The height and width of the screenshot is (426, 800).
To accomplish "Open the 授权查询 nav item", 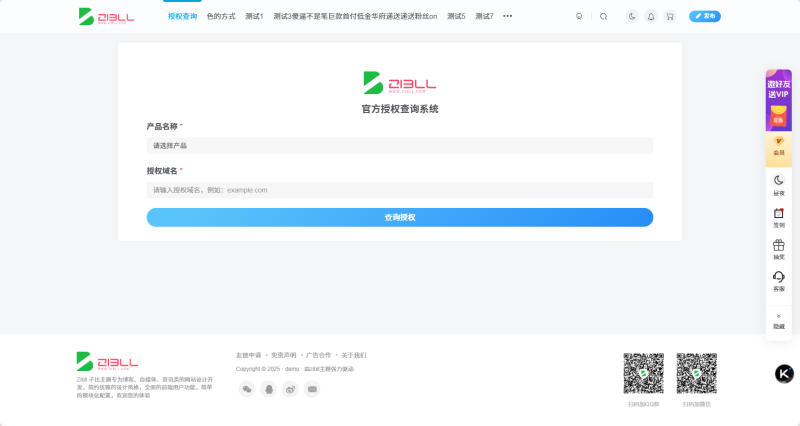I will (182, 16).
